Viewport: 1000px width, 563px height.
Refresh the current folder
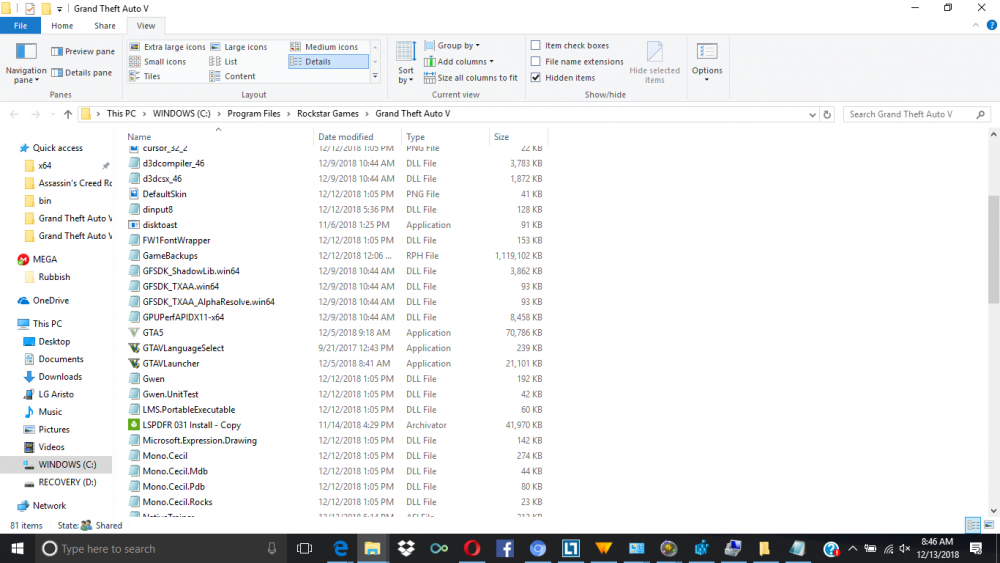[x=827, y=115]
